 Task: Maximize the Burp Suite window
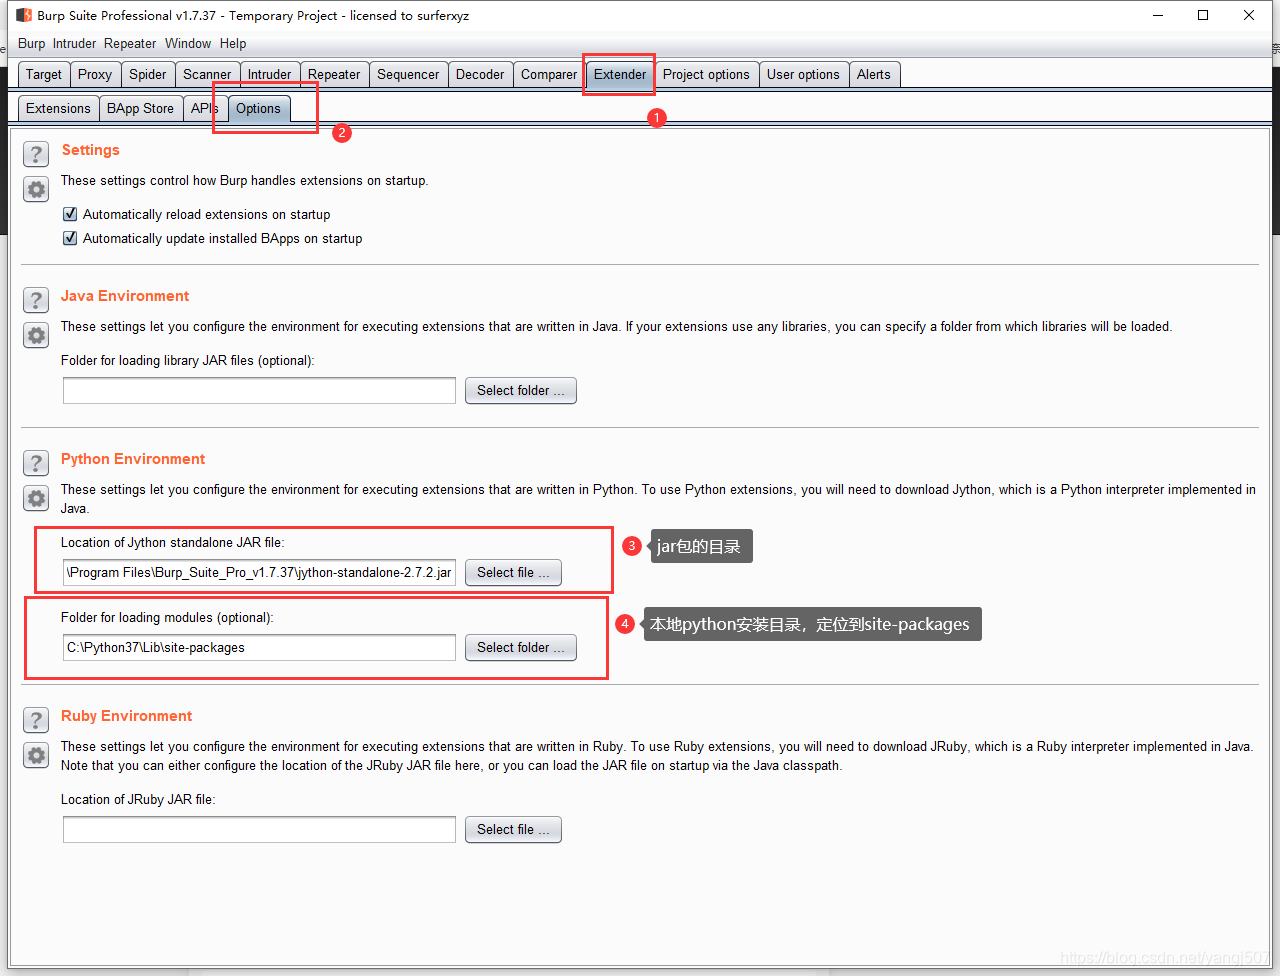pyautogui.click(x=1203, y=15)
